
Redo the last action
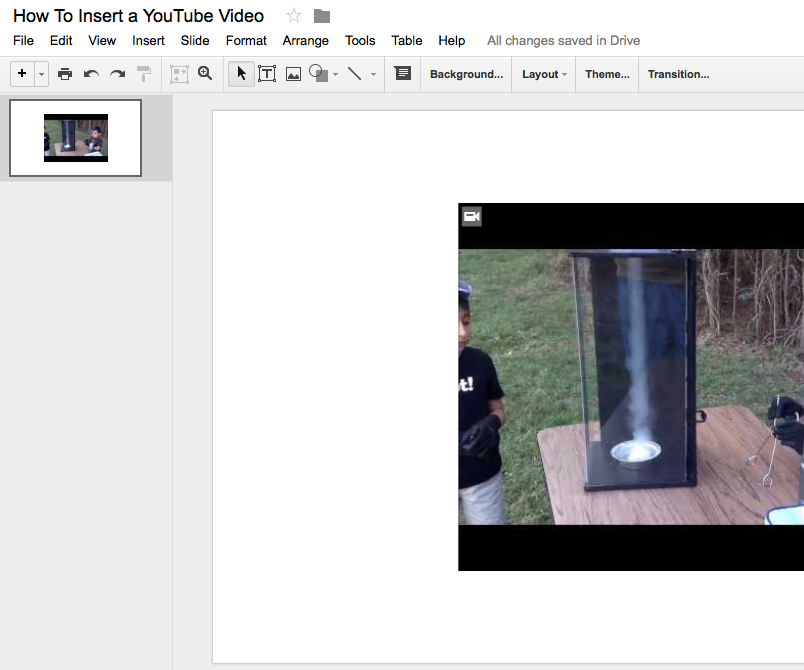[x=117, y=73]
